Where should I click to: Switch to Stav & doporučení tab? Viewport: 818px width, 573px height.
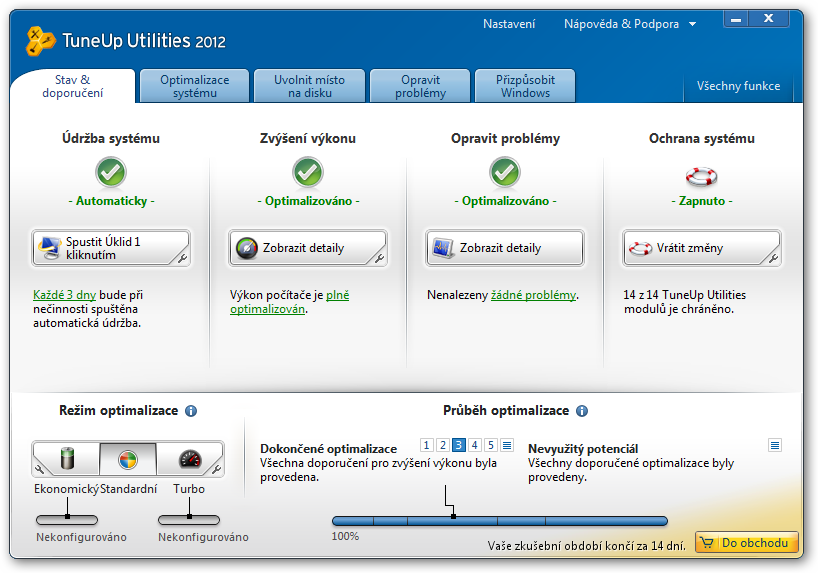click(73, 86)
